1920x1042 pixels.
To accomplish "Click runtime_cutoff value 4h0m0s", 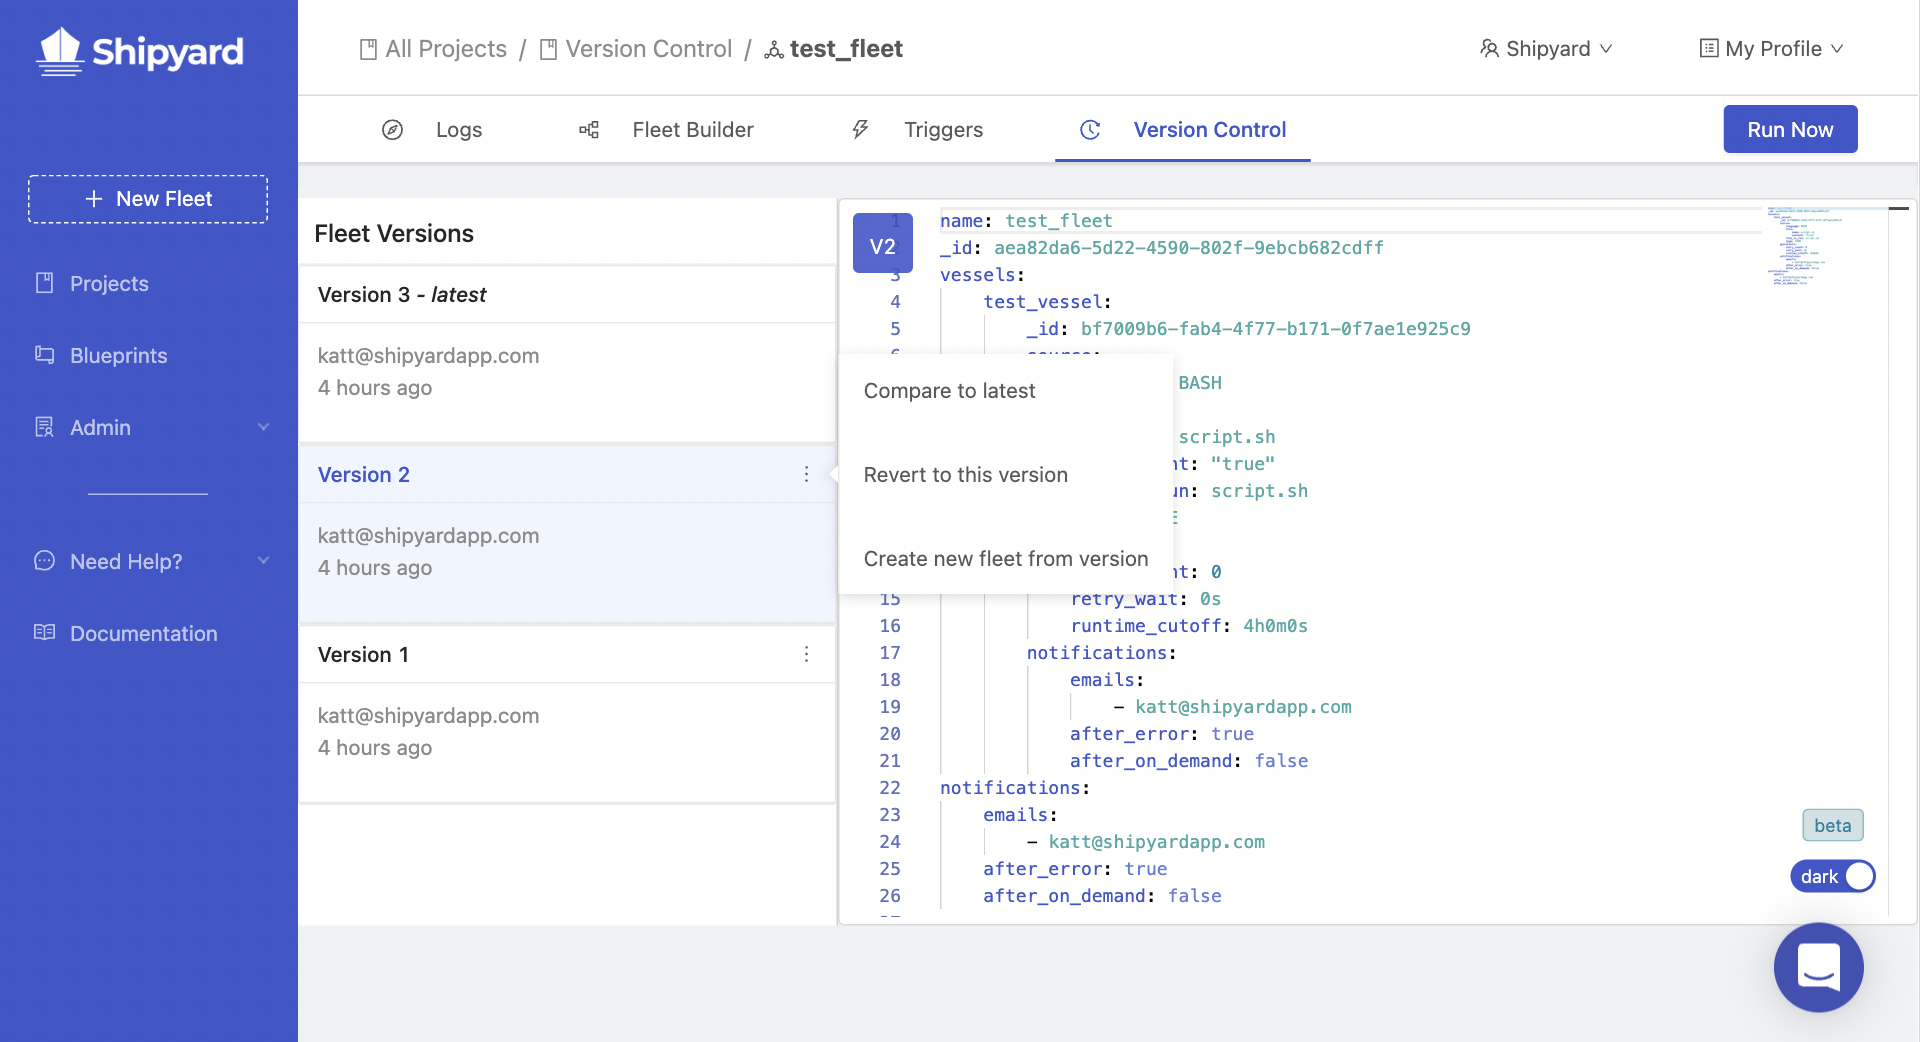I will pos(1275,626).
